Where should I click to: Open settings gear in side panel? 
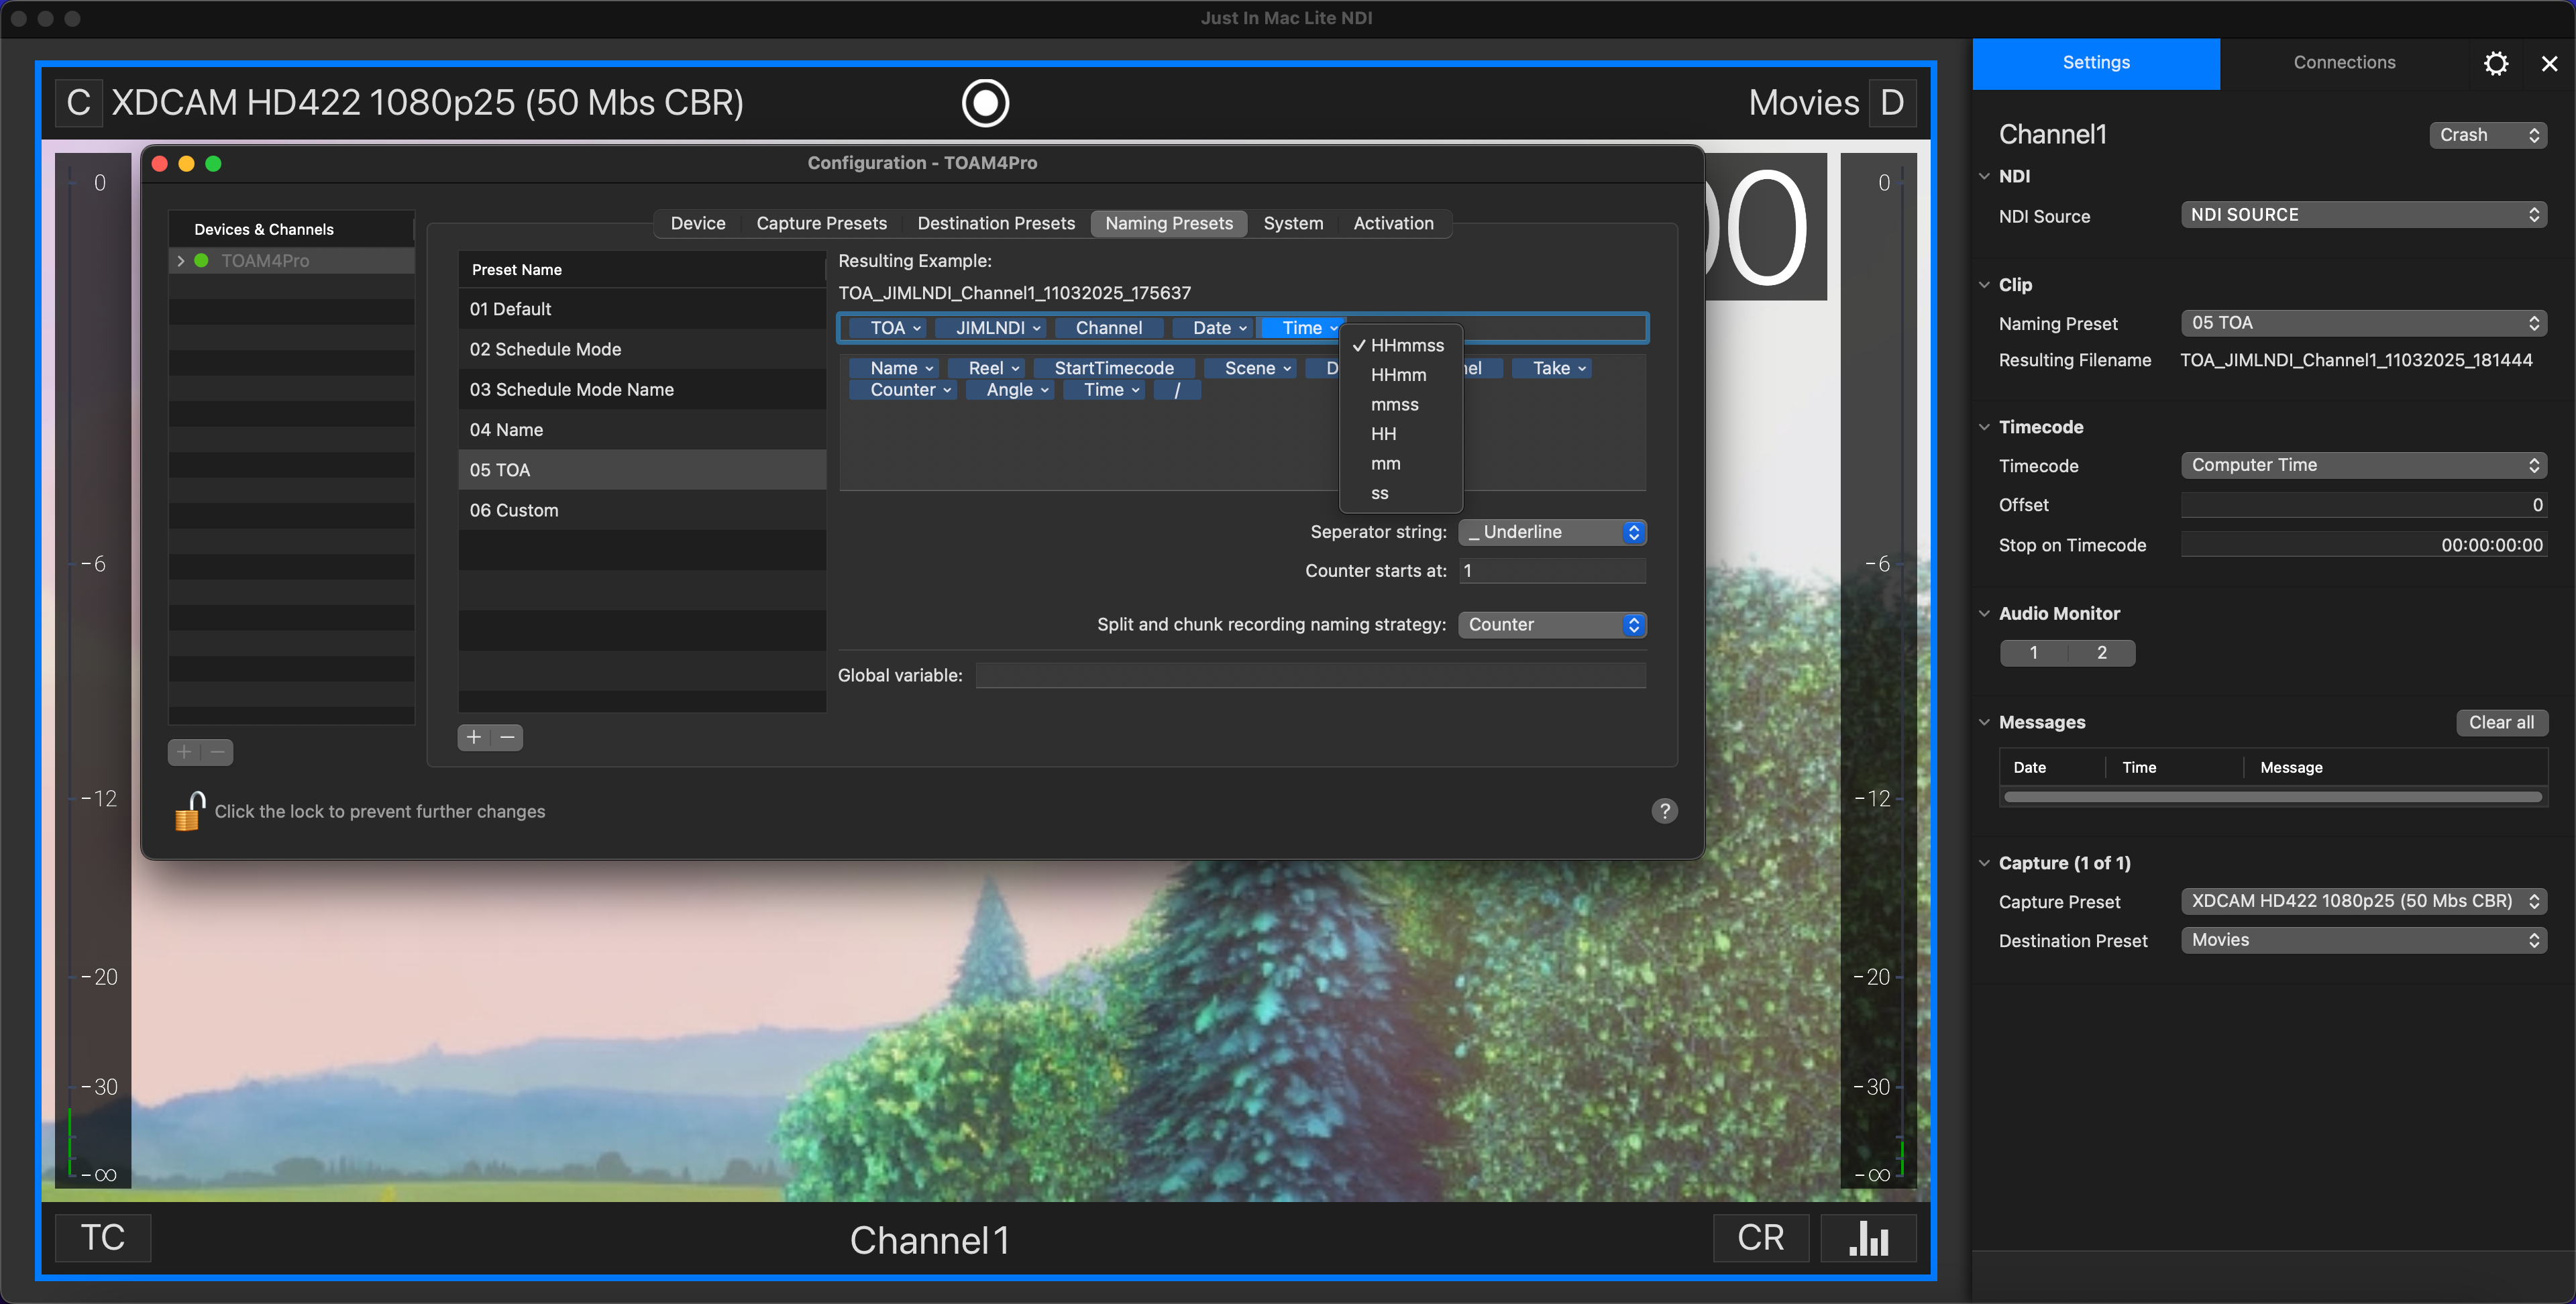click(x=2496, y=63)
